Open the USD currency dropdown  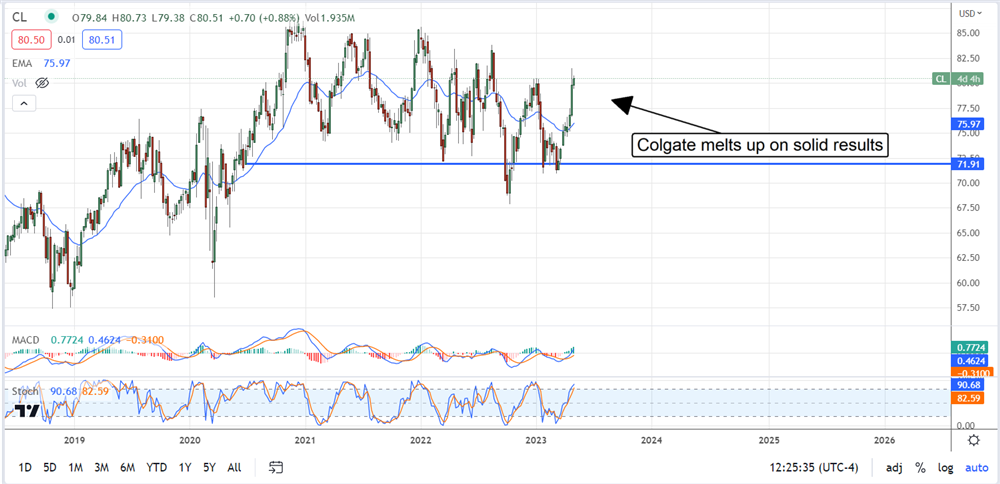tap(971, 13)
